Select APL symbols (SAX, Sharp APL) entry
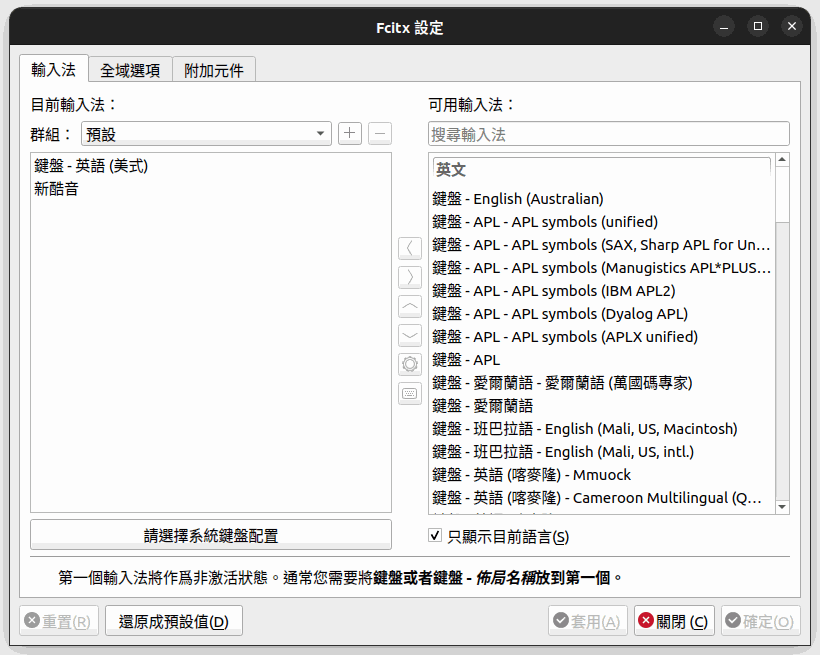Image resolution: width=820 pixels, height=655 pixels. coord(602,245)
